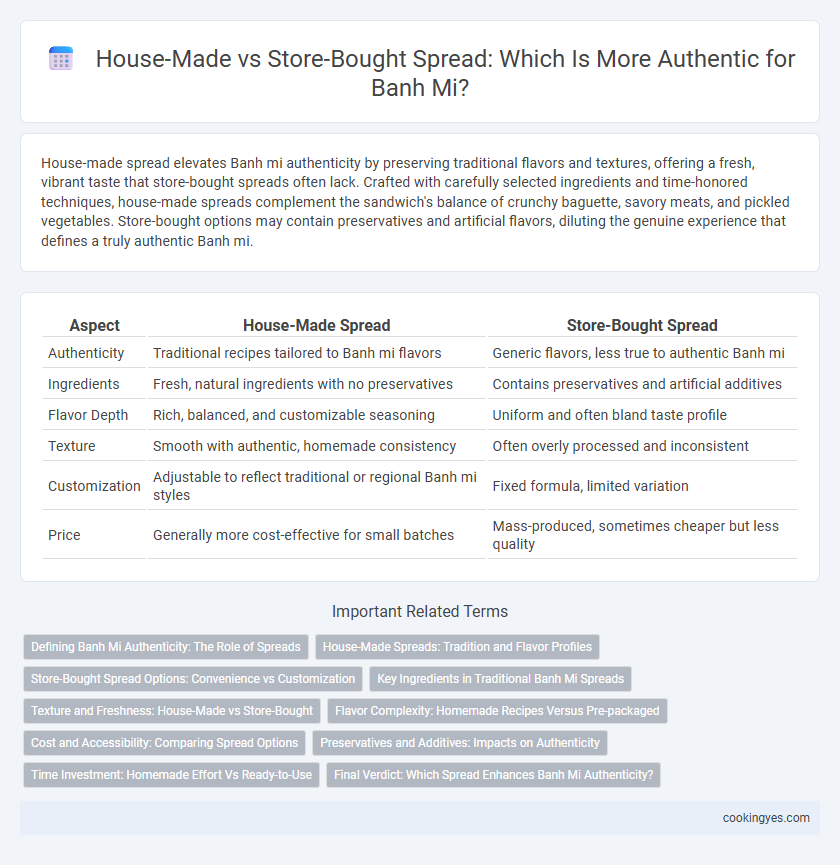Select Store-Bought Spread Options: Convenience vs Customization
Image resolution: width=840 pixels, height=865 pixels.
coord(193,679)
